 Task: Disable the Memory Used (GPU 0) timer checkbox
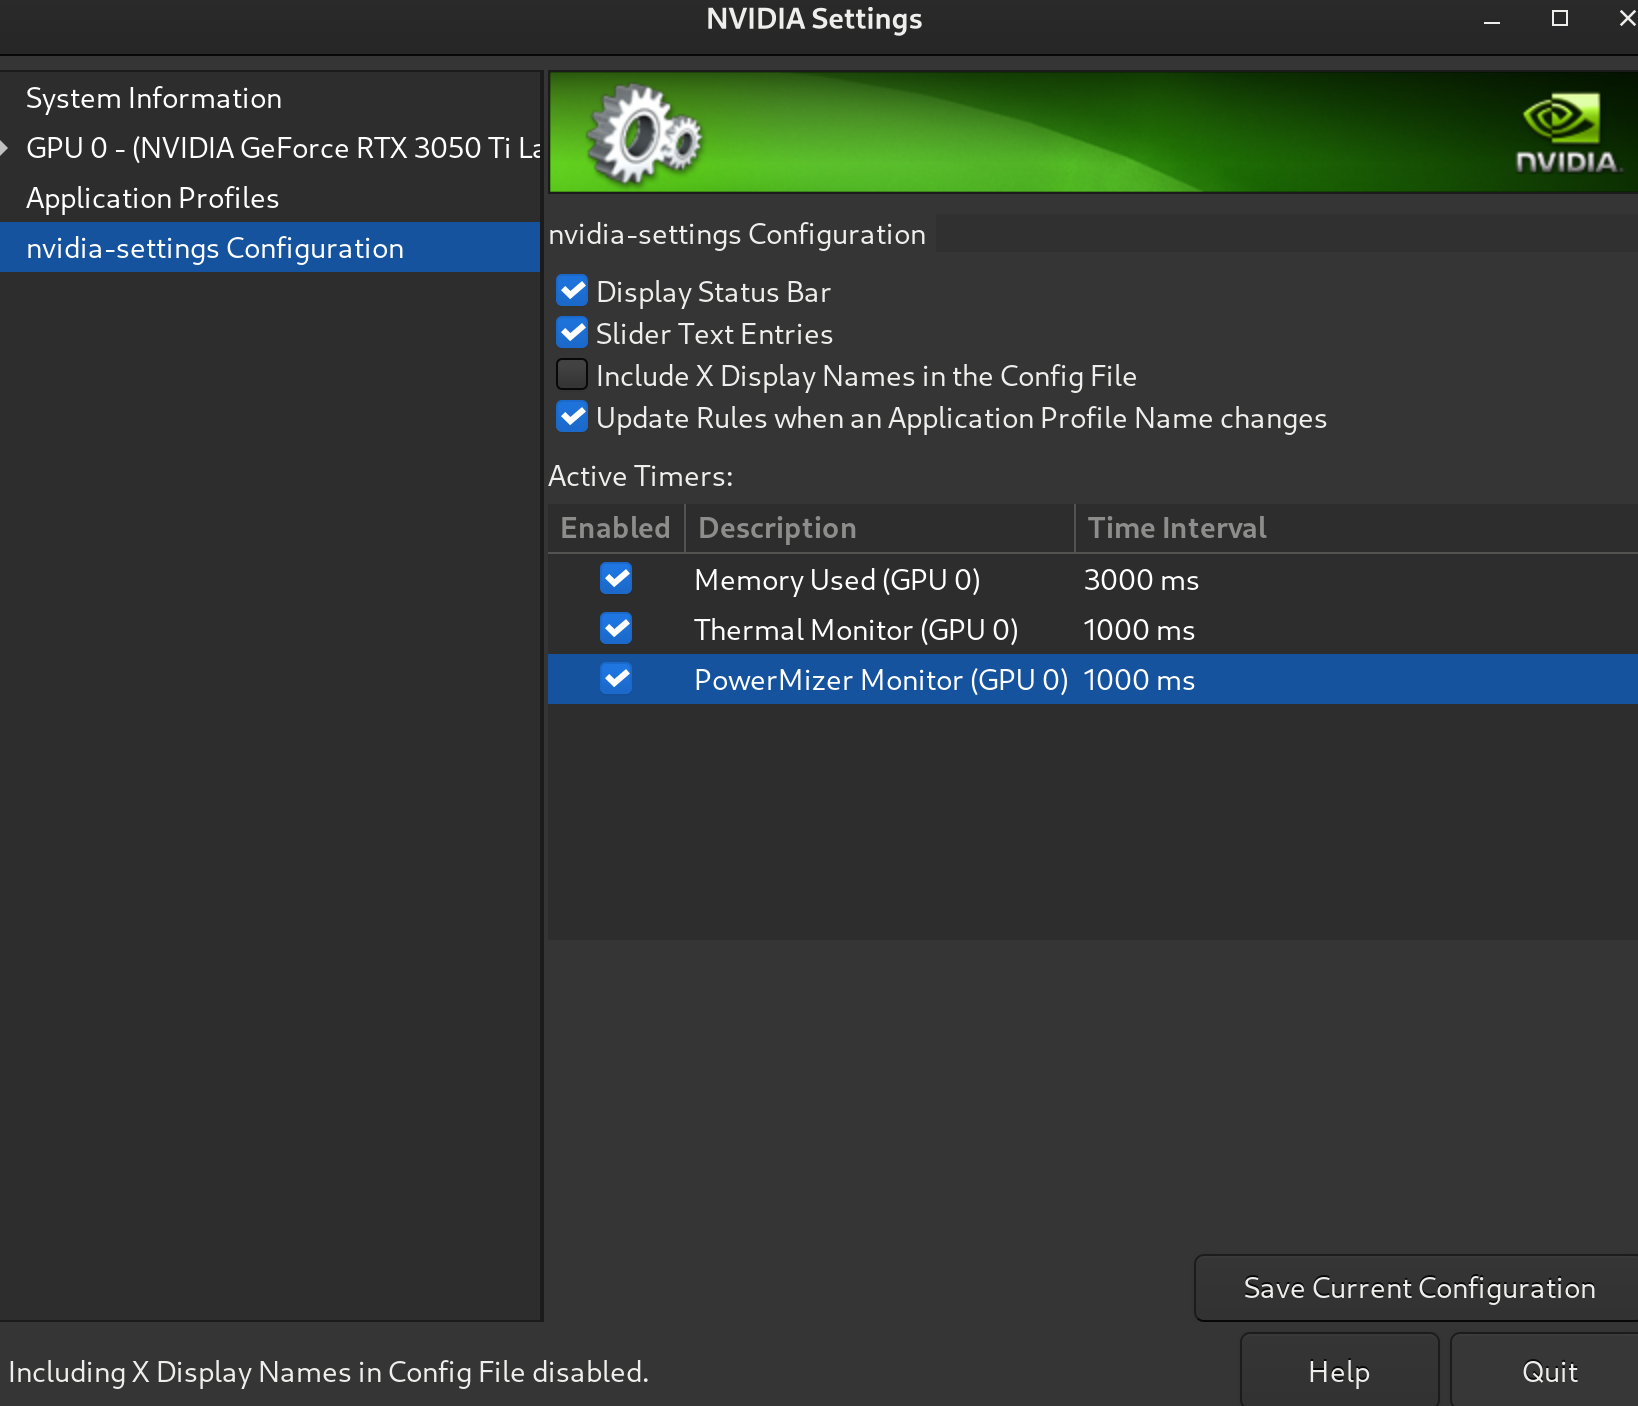[x=616, y=579]
